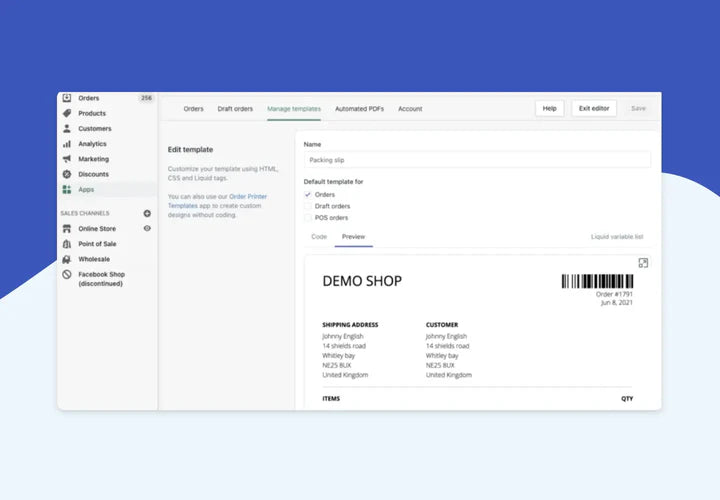This screenshot has width=720, height=500.
Task: Check the POS orders checkbox
Action: pyautogui.click(x=308, y=217)
